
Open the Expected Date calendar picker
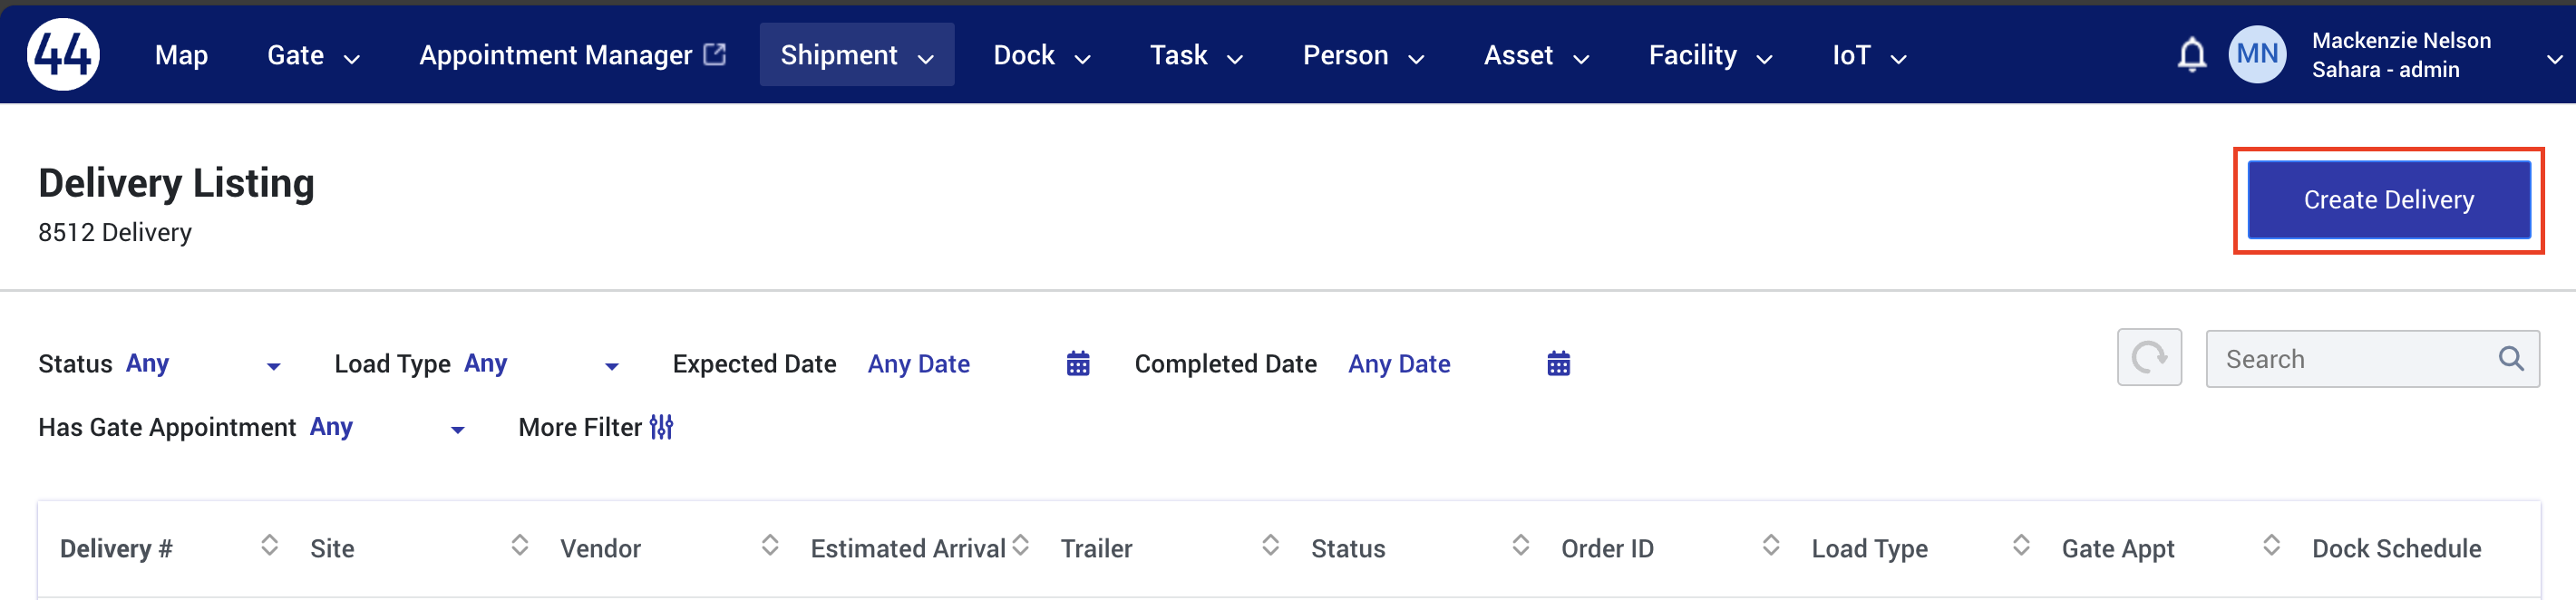pos(1077,364)
